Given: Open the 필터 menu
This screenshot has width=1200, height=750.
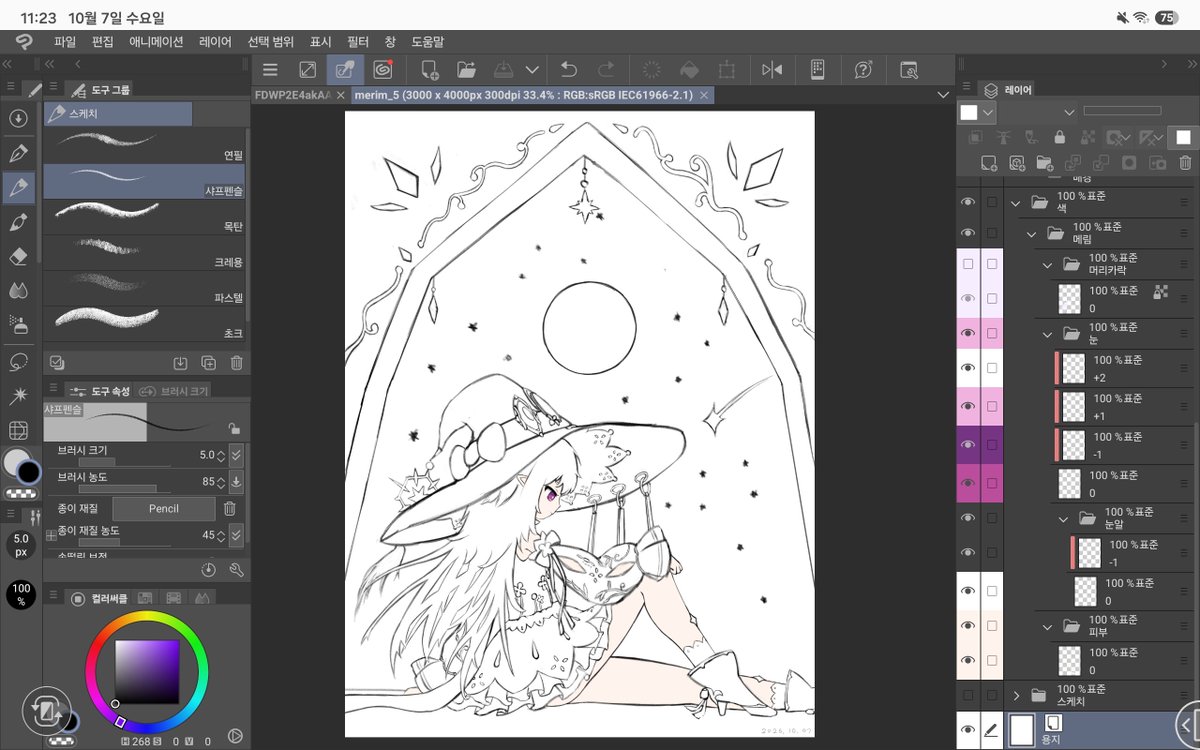Looking at the screenshot, I should (358, 42).
